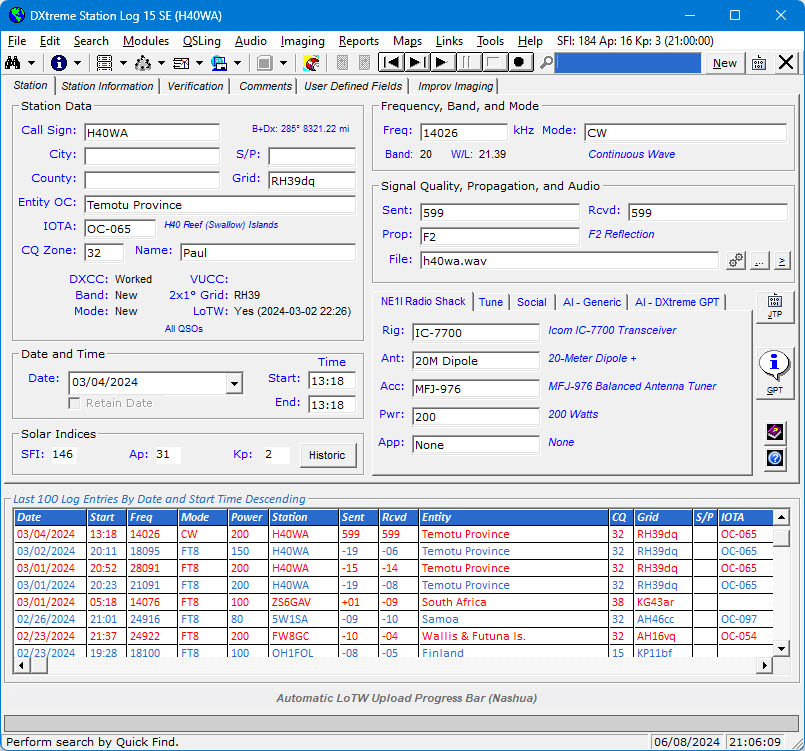Viewport: 805px width, 751px height.
Task: Open dropdown next to QSL card icon
Action: tap(199, 63)
